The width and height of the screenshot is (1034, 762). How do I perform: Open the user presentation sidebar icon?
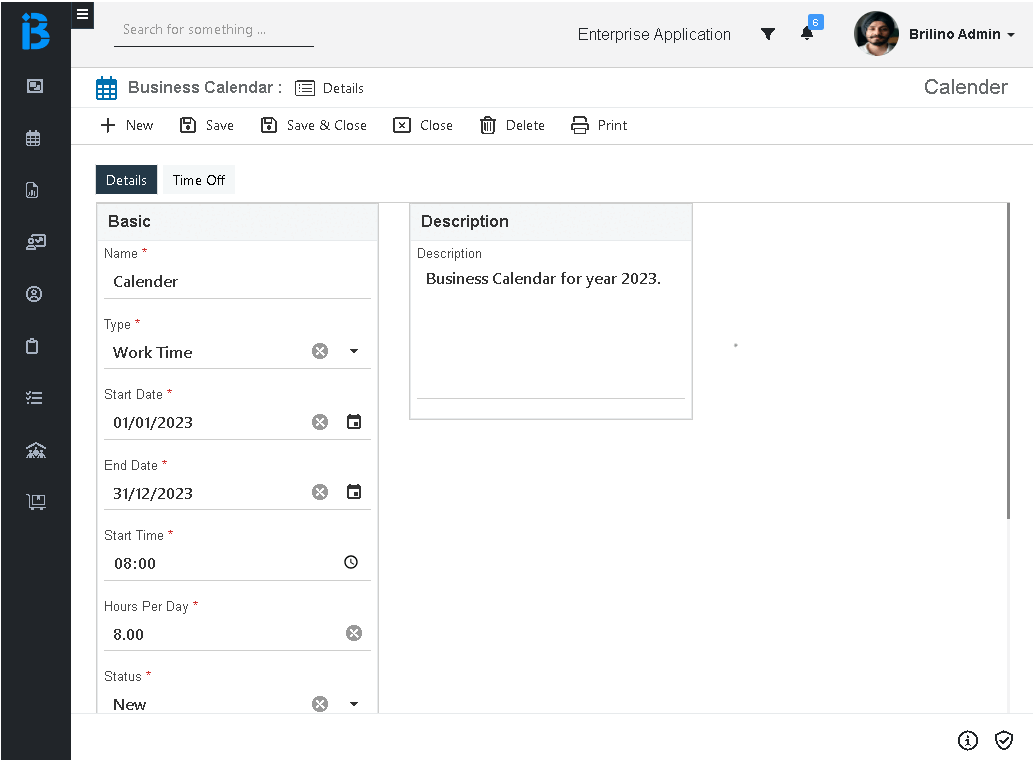[36, 242]
